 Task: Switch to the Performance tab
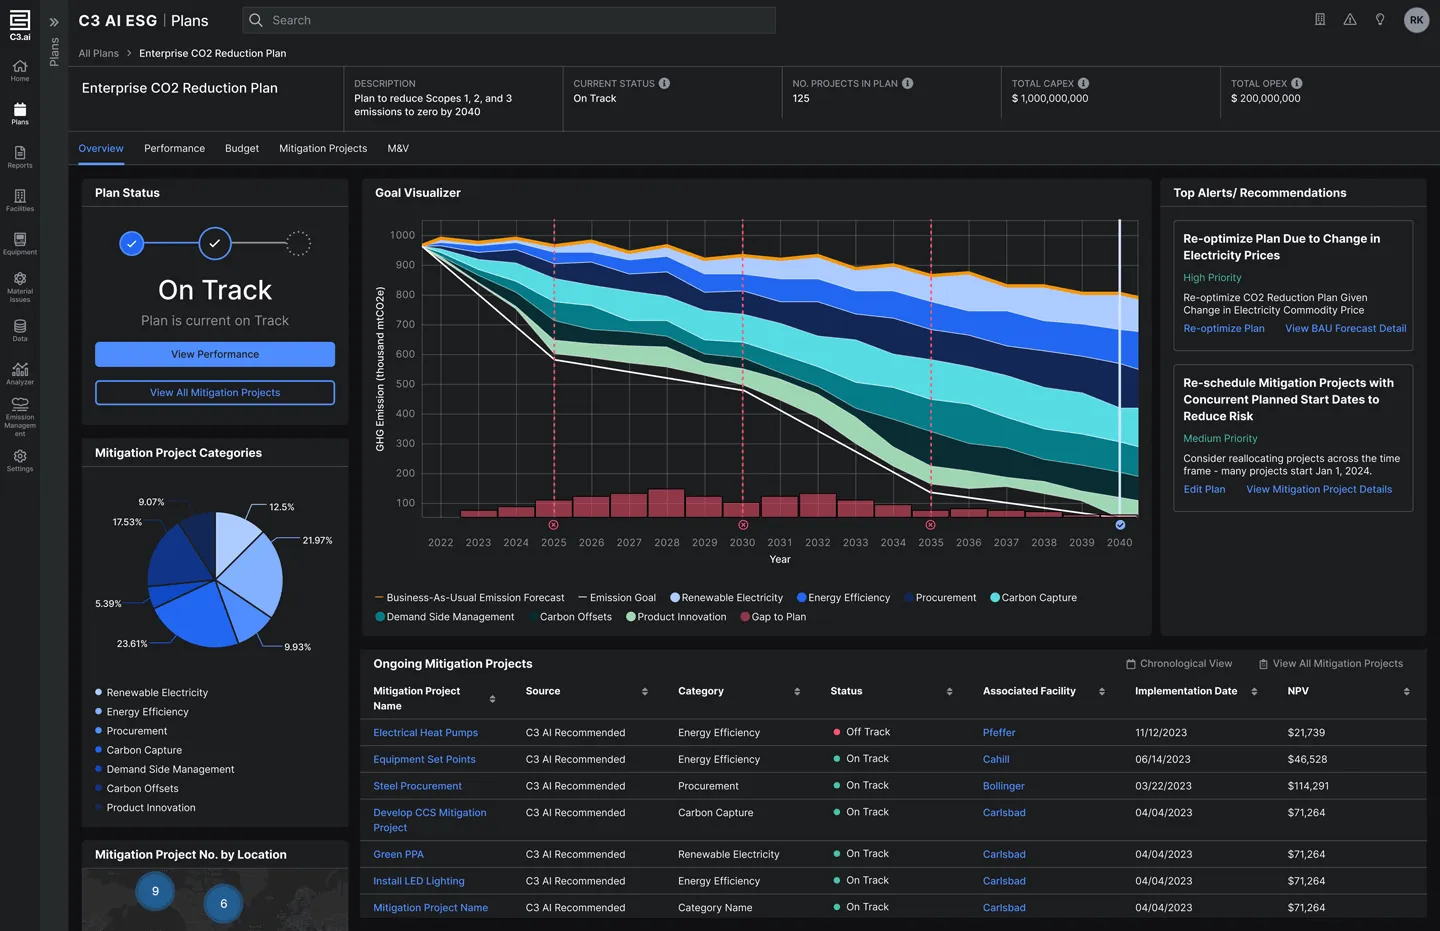click(x=174, y=148)
